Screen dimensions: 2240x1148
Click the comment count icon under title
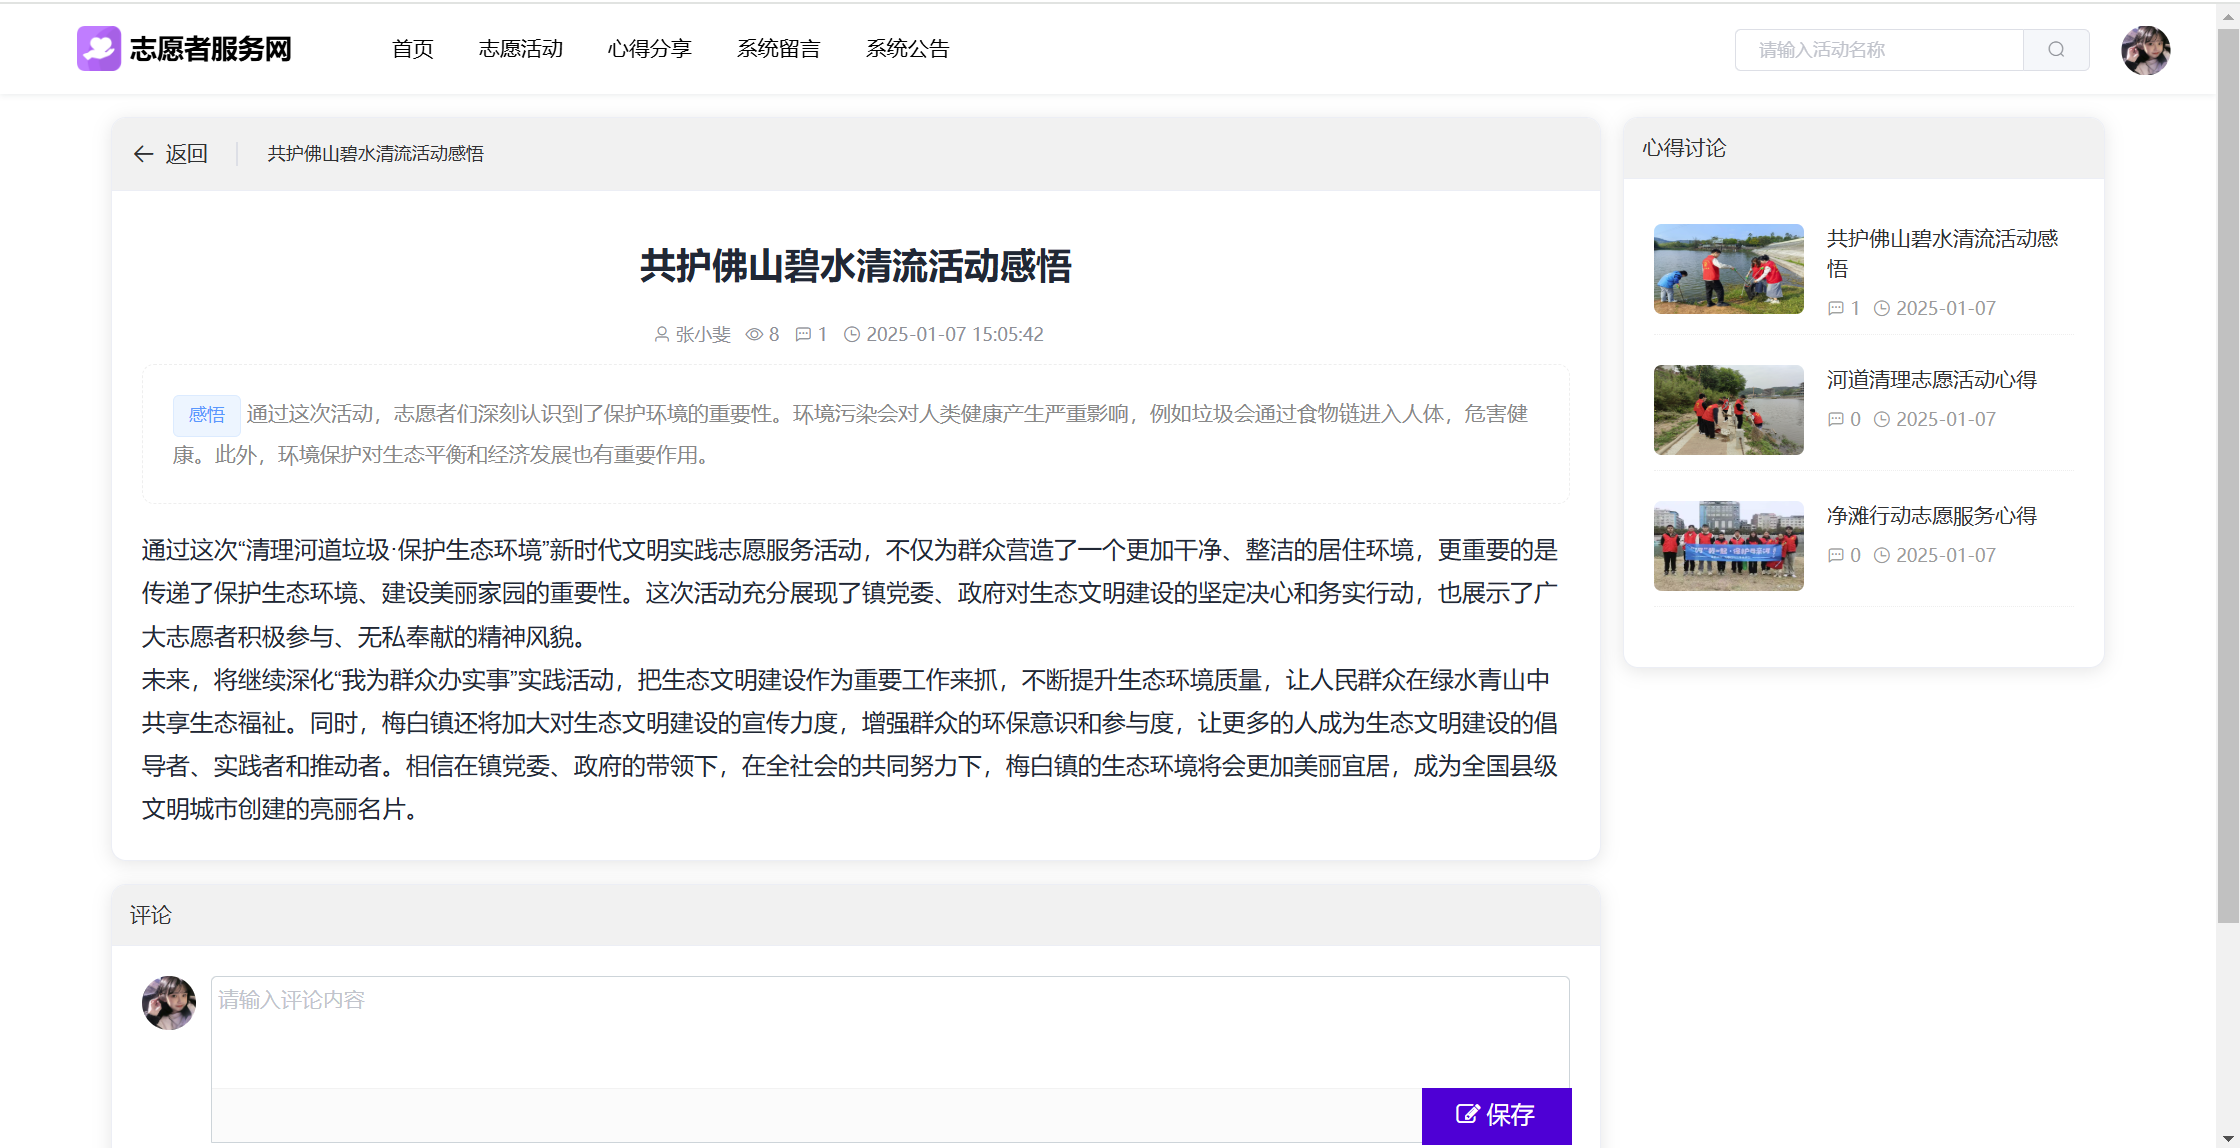coord(802,335)
